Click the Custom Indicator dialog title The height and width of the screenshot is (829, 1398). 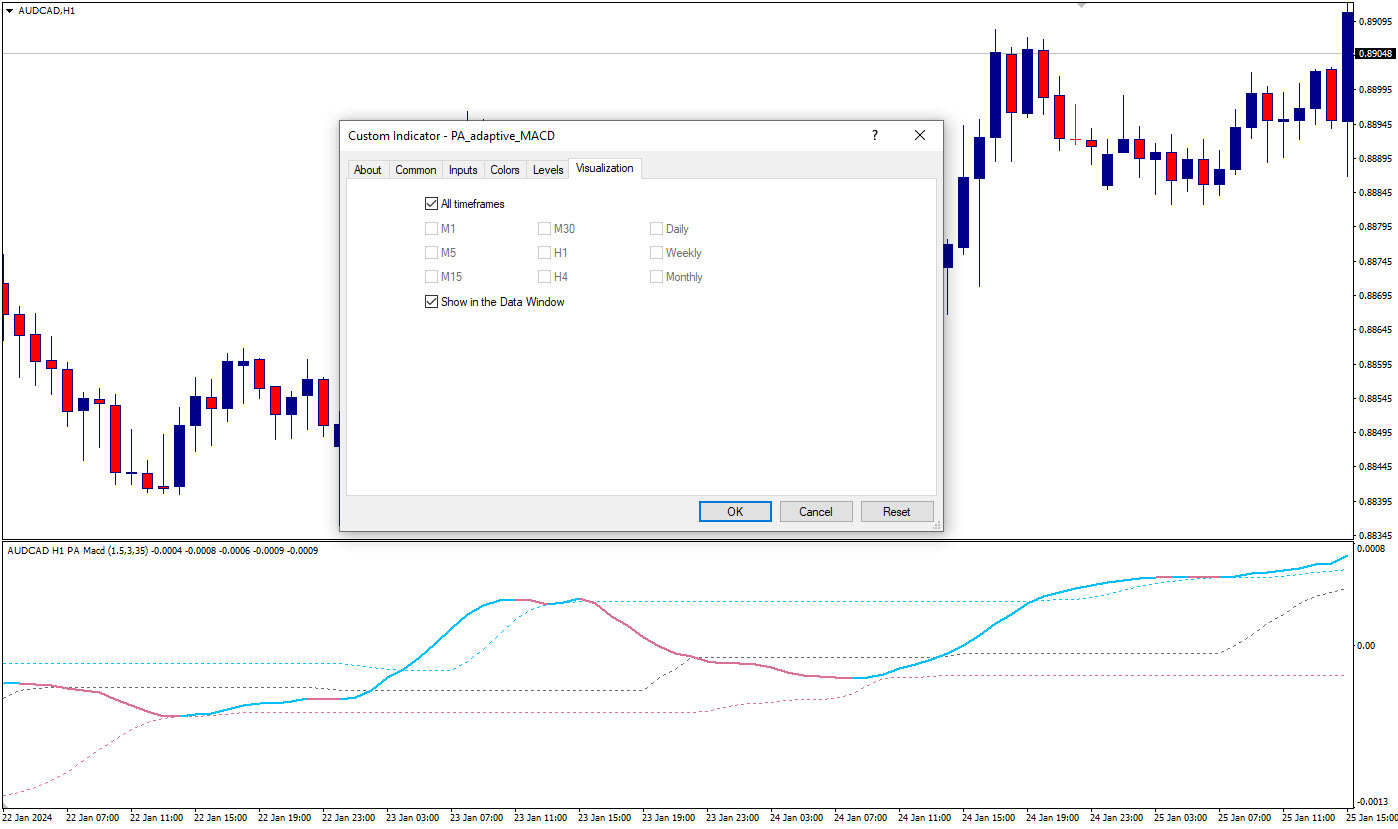[x=451, y=135]
